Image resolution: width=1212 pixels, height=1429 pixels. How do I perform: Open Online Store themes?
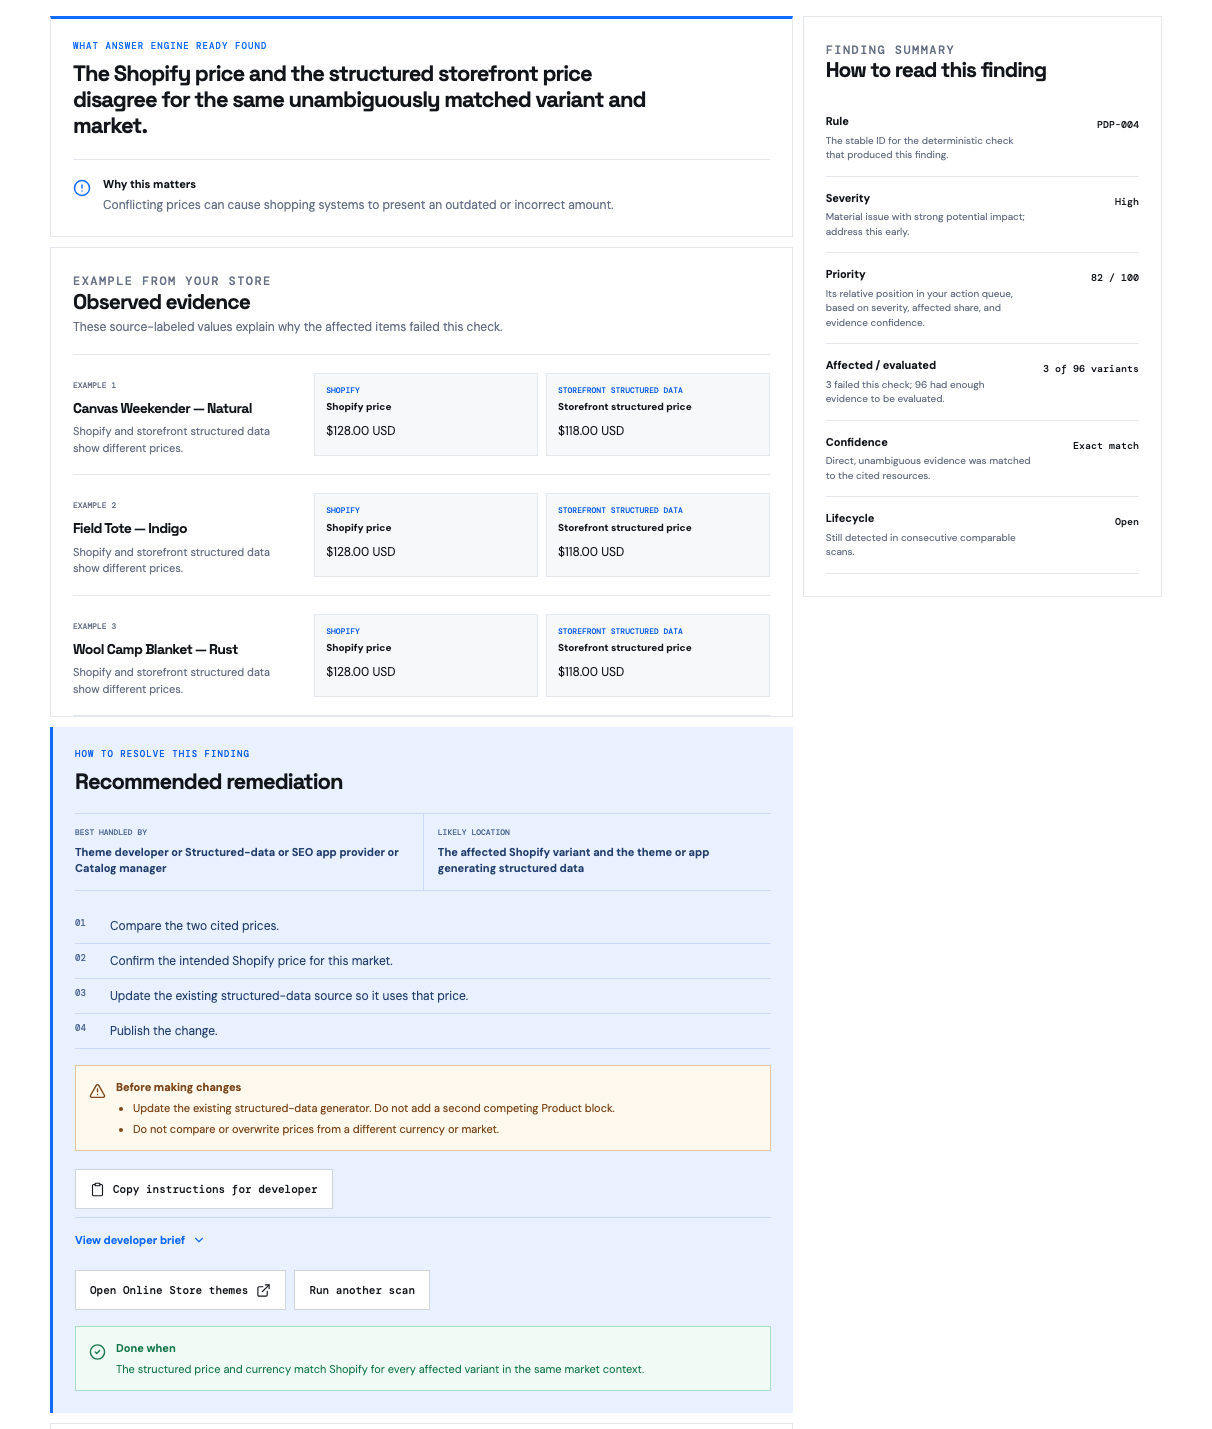coord(180,1290)
